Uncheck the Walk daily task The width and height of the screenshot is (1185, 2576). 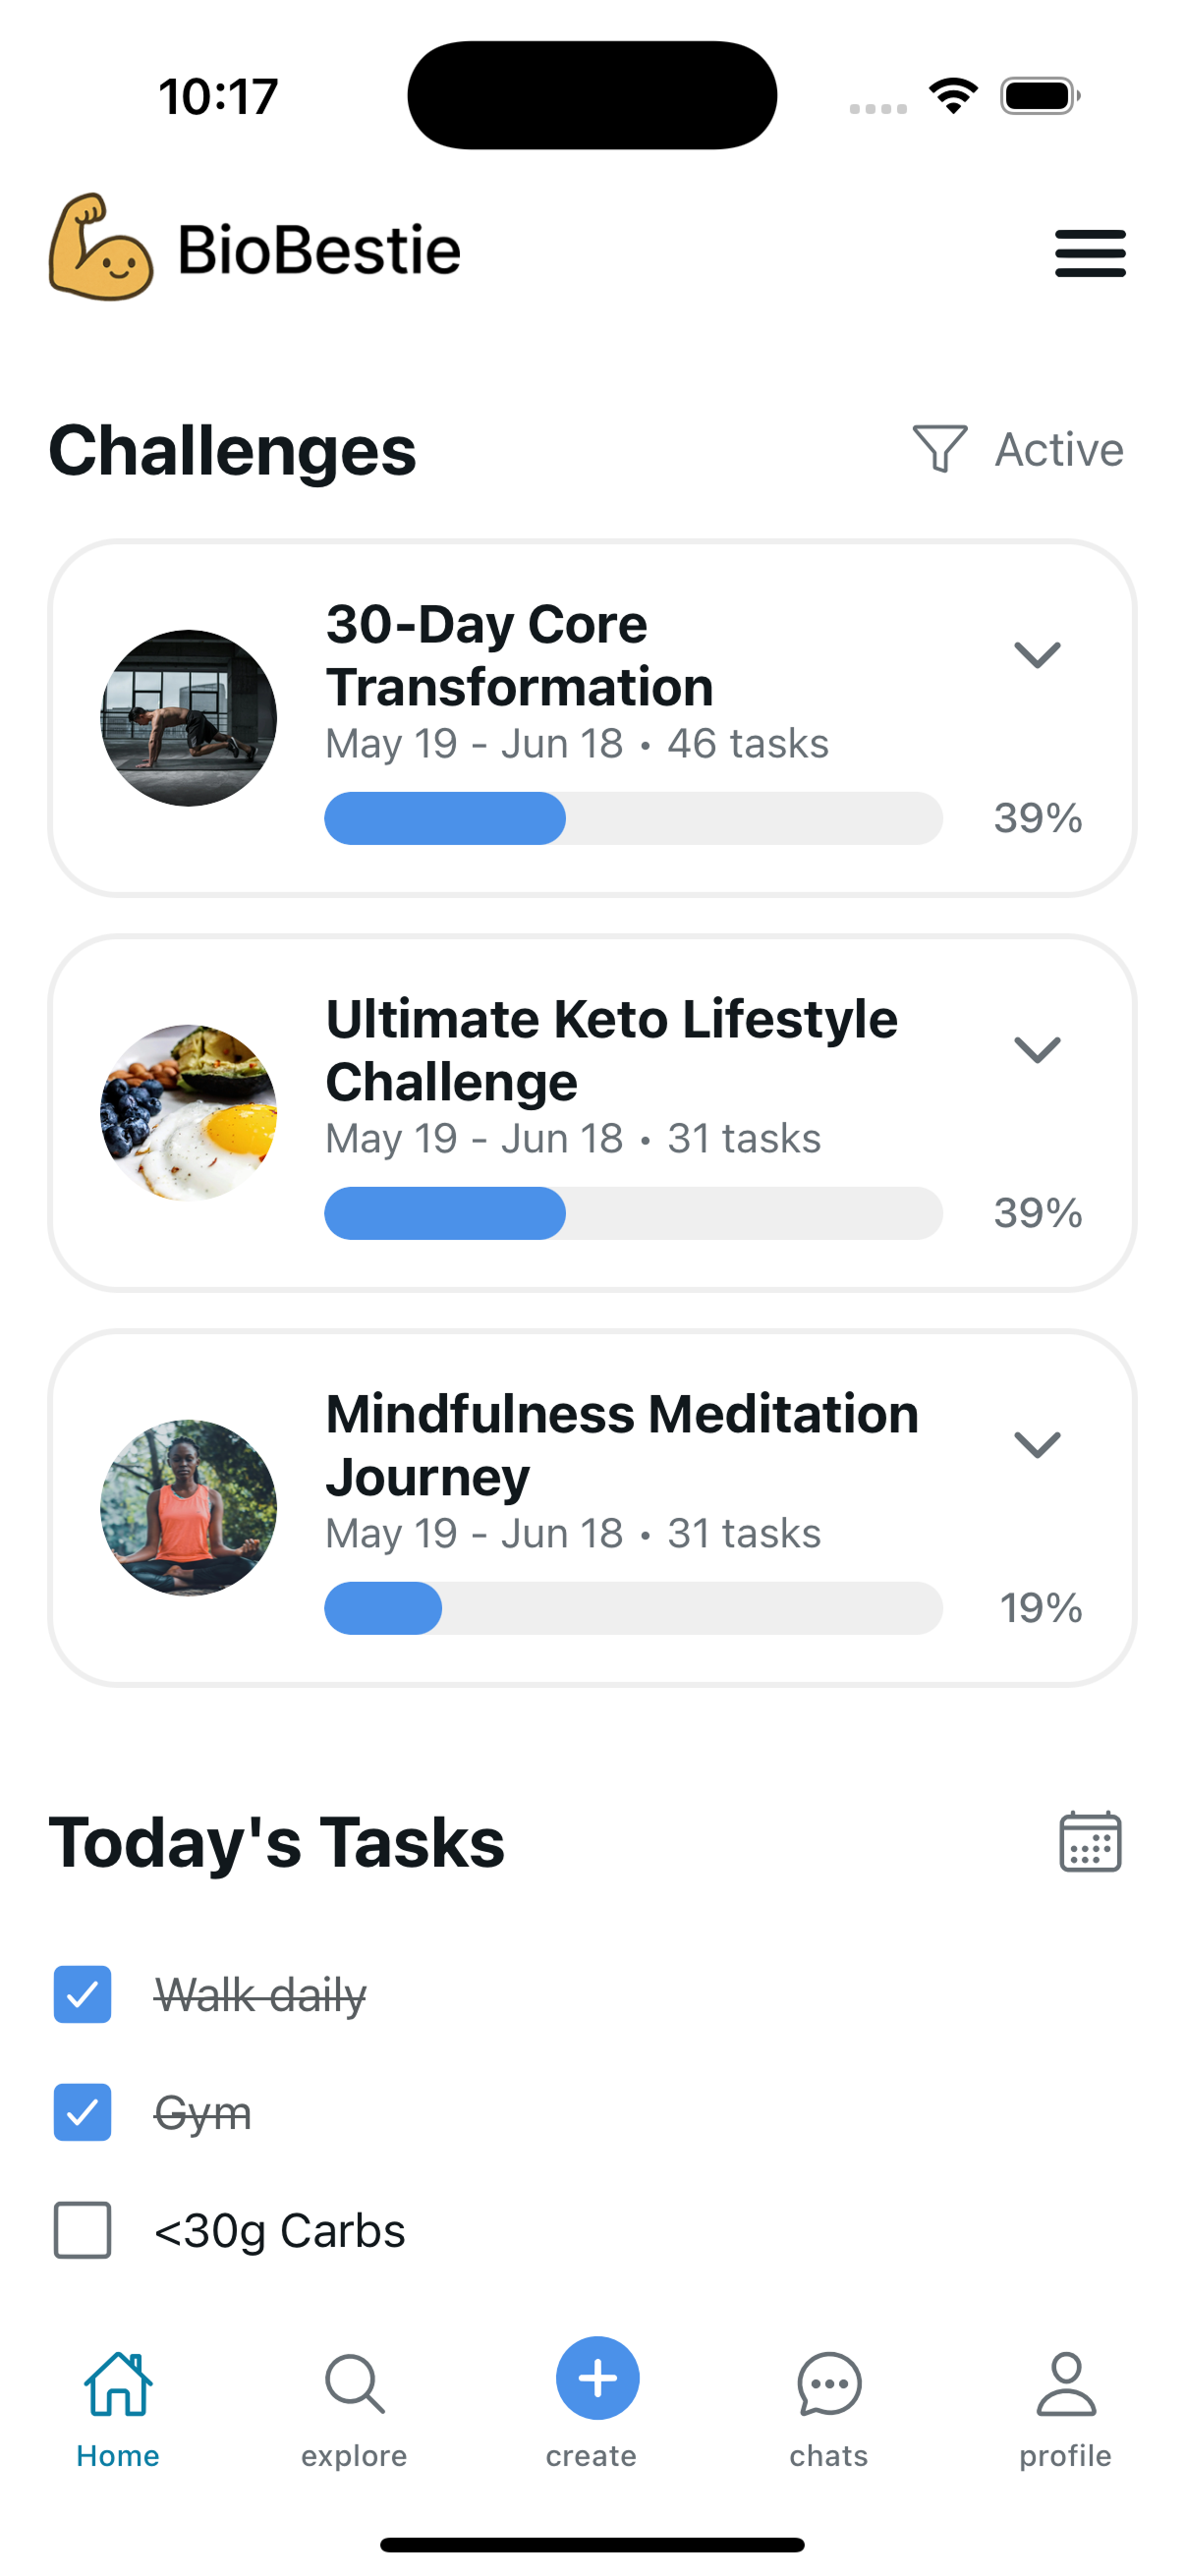pos(82,1994)
